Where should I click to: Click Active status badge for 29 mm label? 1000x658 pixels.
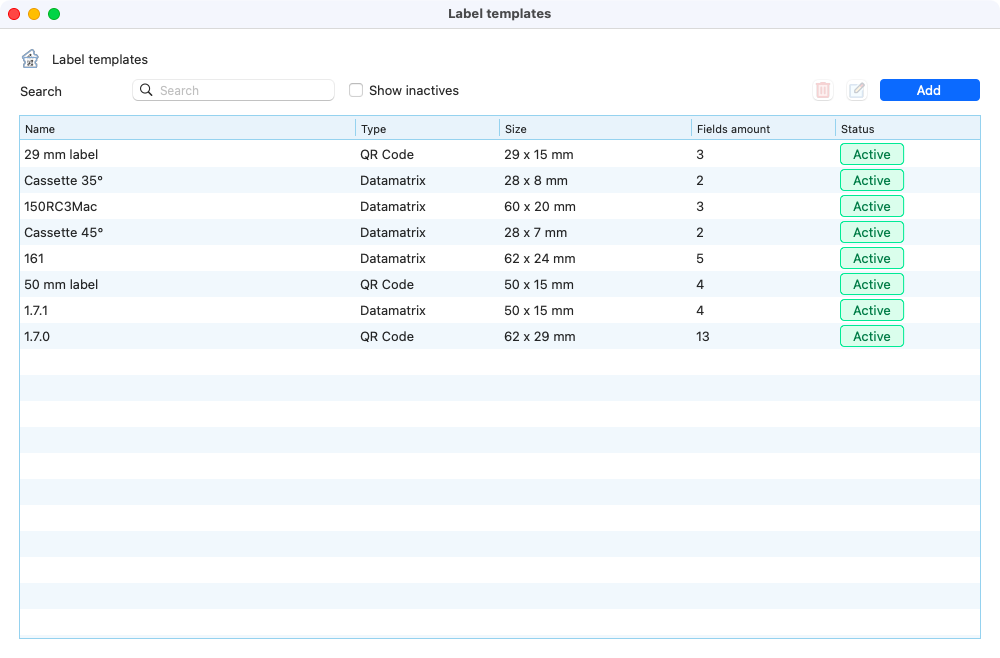click(872, 154)
